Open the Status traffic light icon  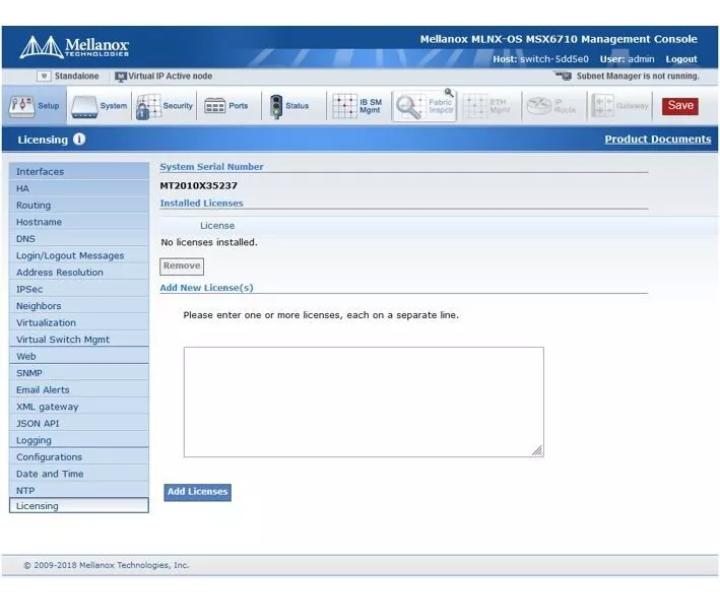(x=276, y=107)
